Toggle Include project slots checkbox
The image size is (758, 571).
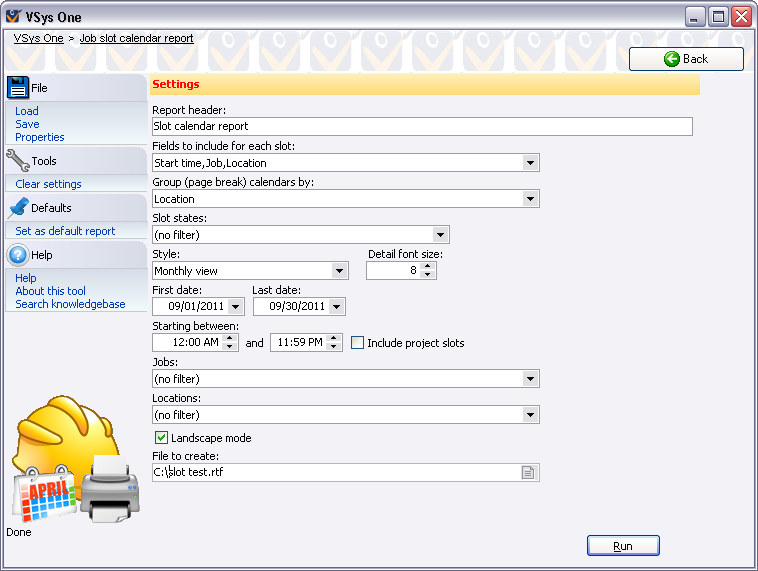tap(357, 343)
